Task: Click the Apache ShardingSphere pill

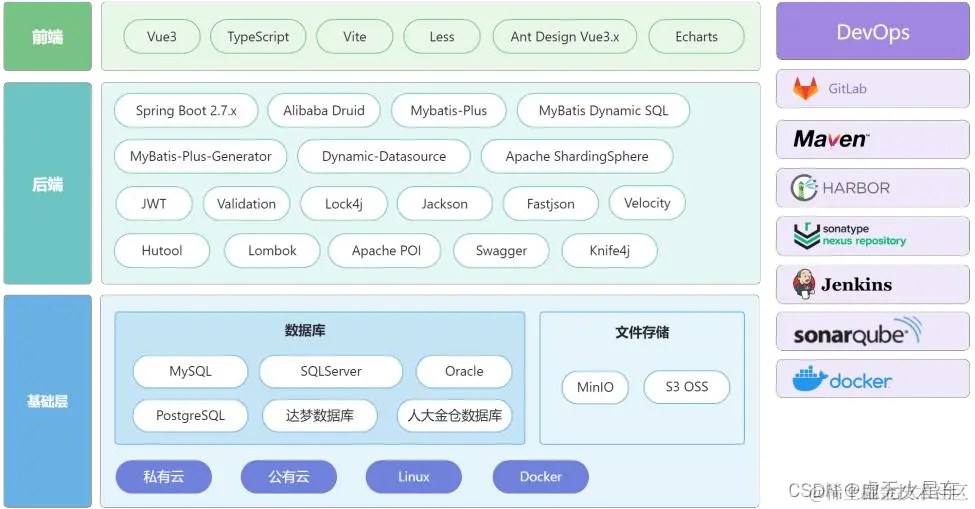Action: (x=576, y=156)
